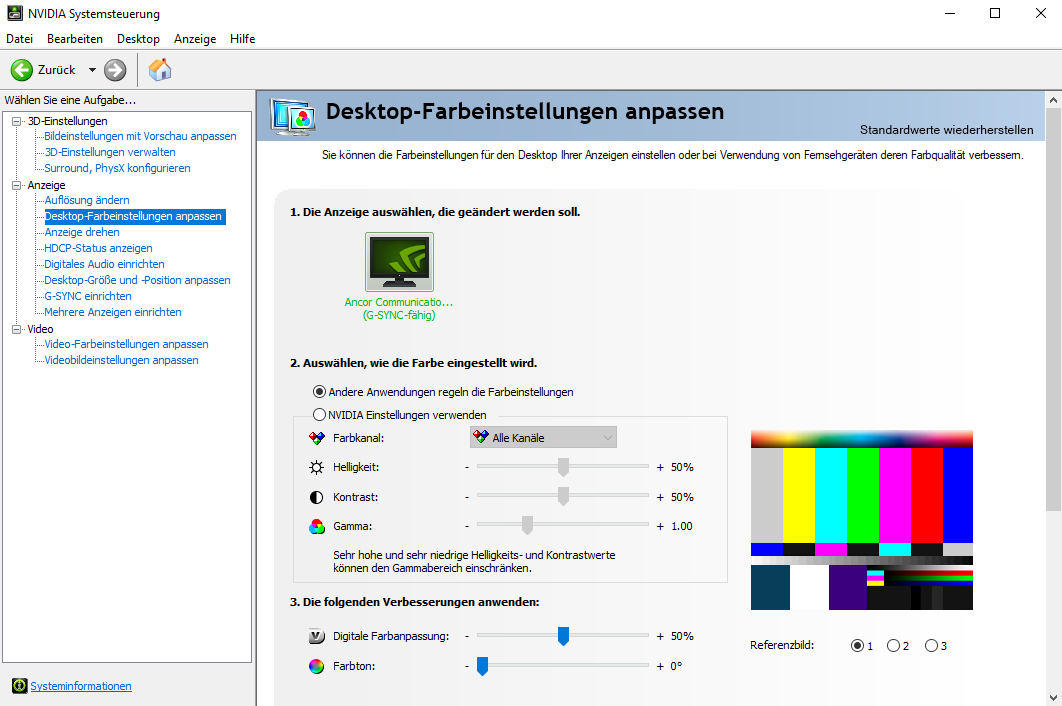This screenshot has height=706, width=1062.
Task: Click the vertical scrollbar thumb
Action: (x=1053, y=309)
